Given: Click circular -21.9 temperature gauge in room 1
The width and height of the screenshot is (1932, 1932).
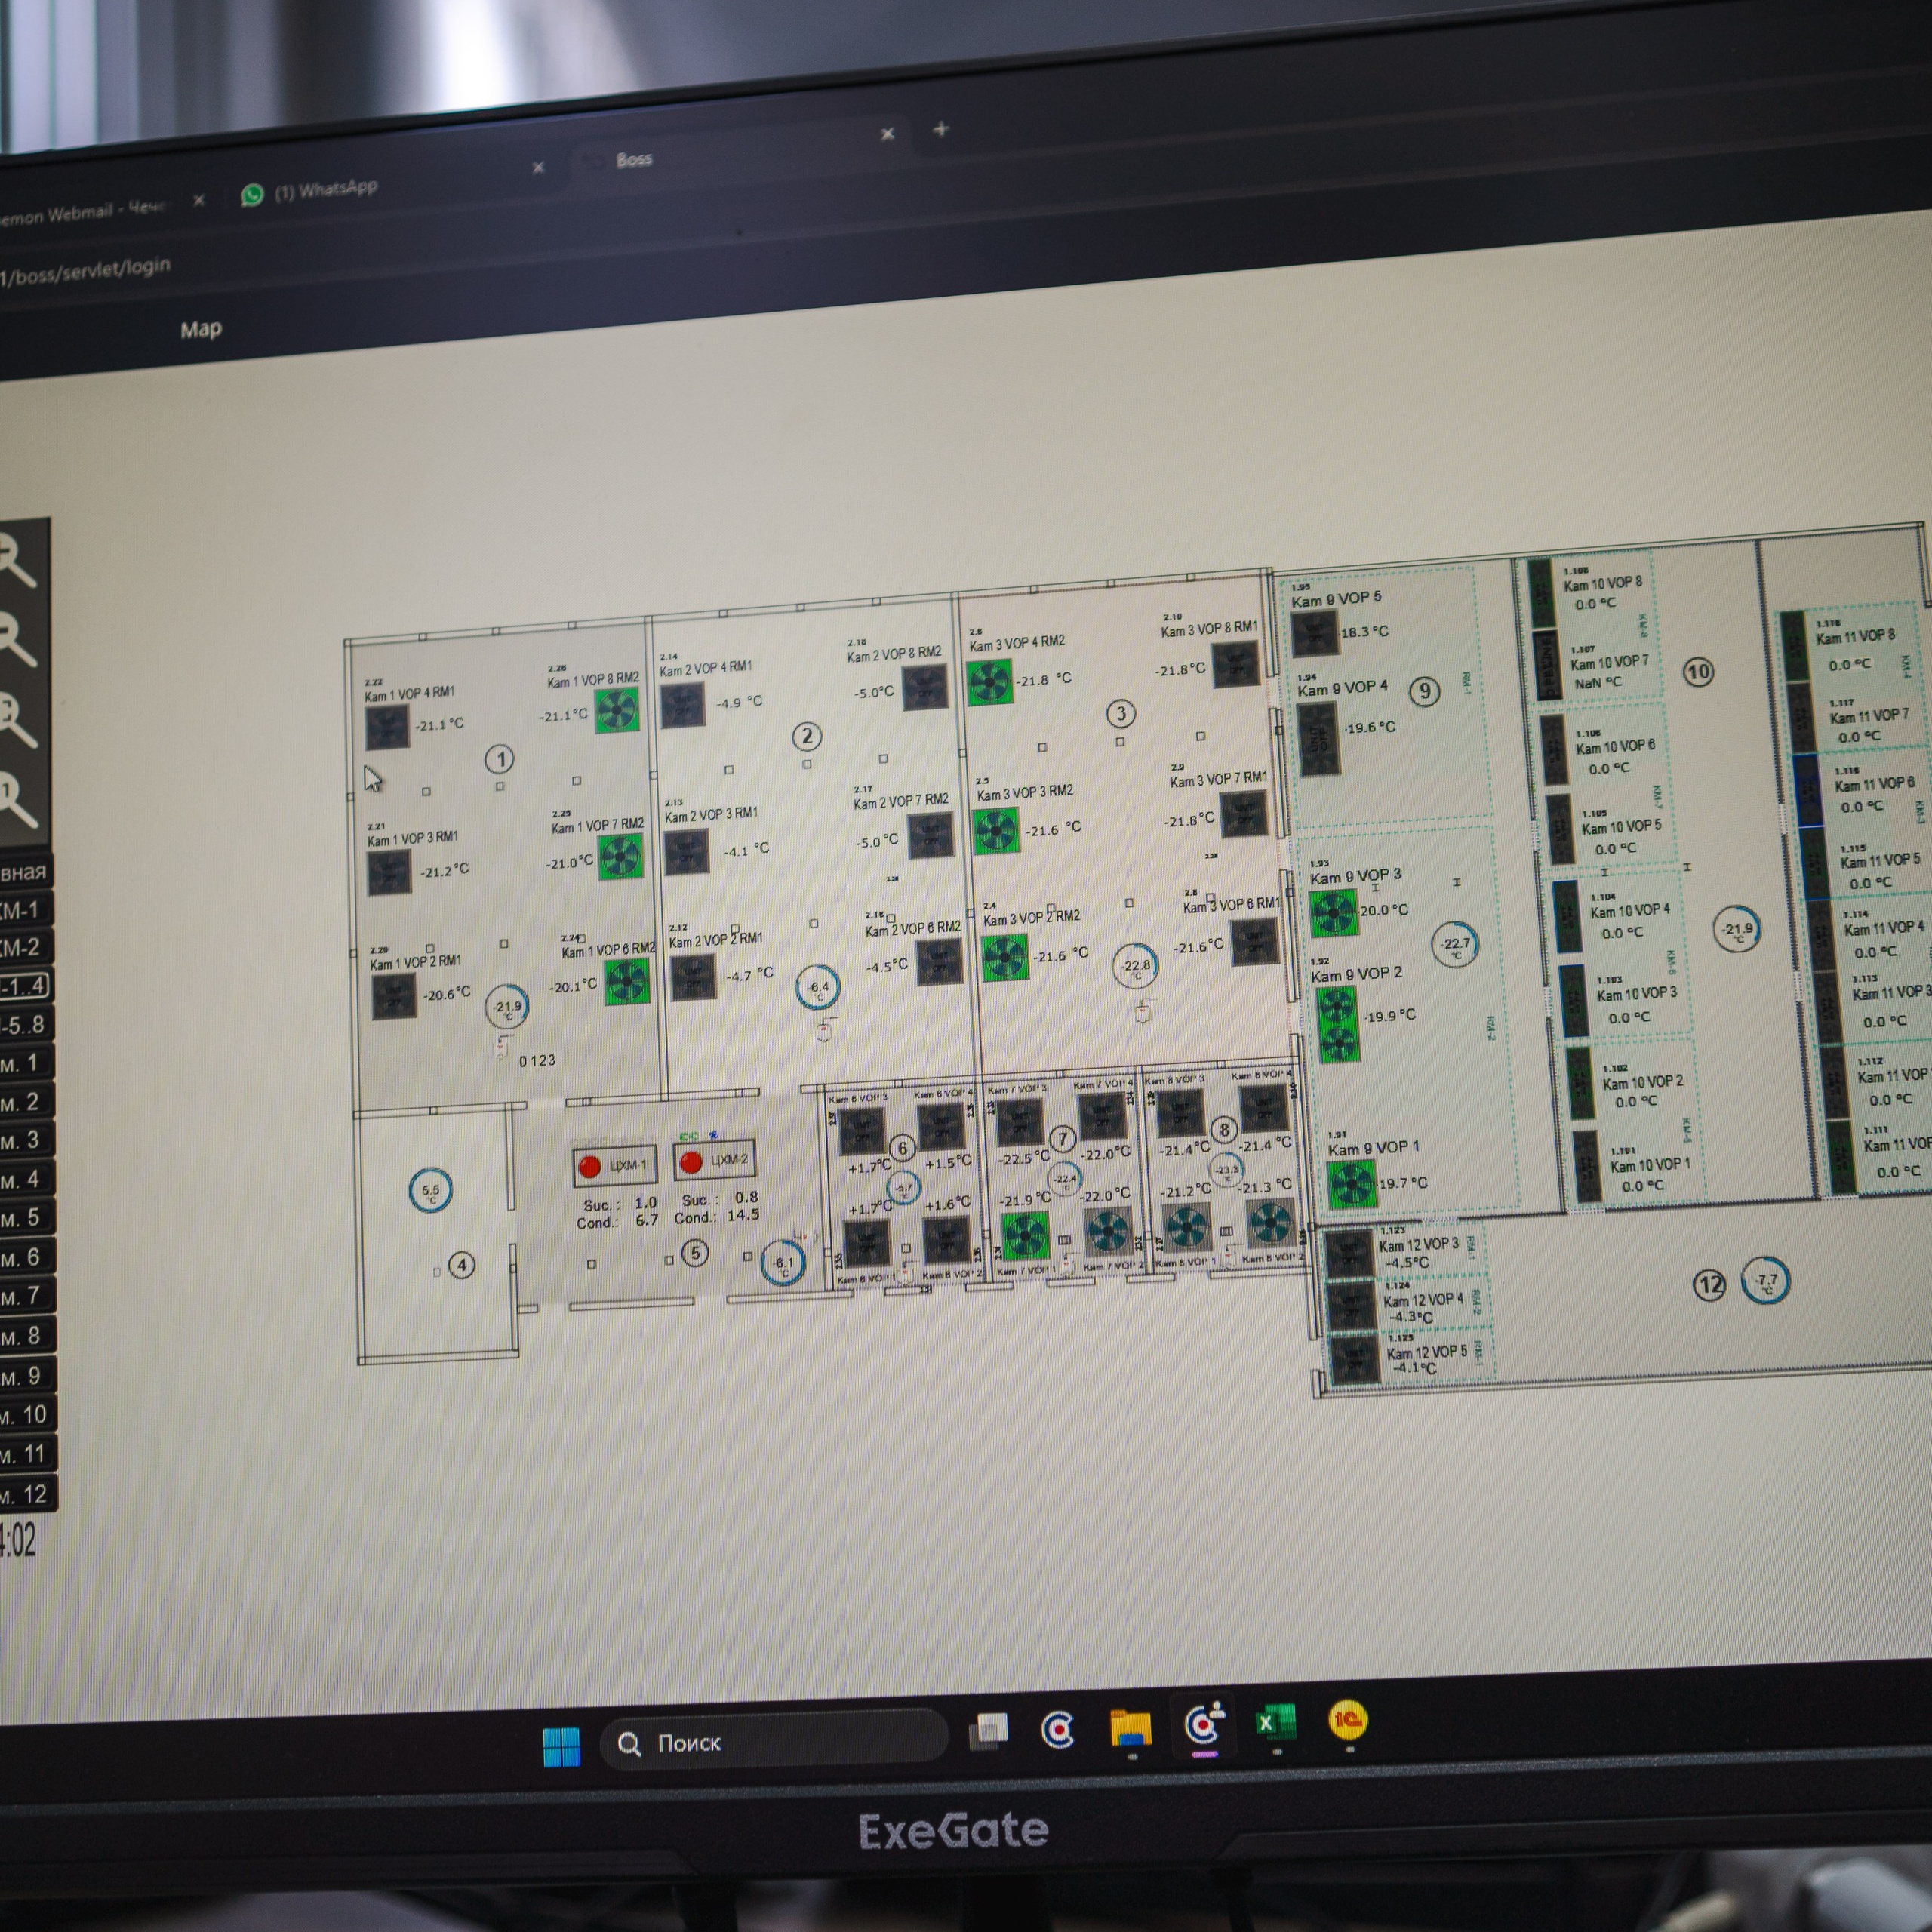Looking at the screenshot, I should click(x=507, y=1007).
